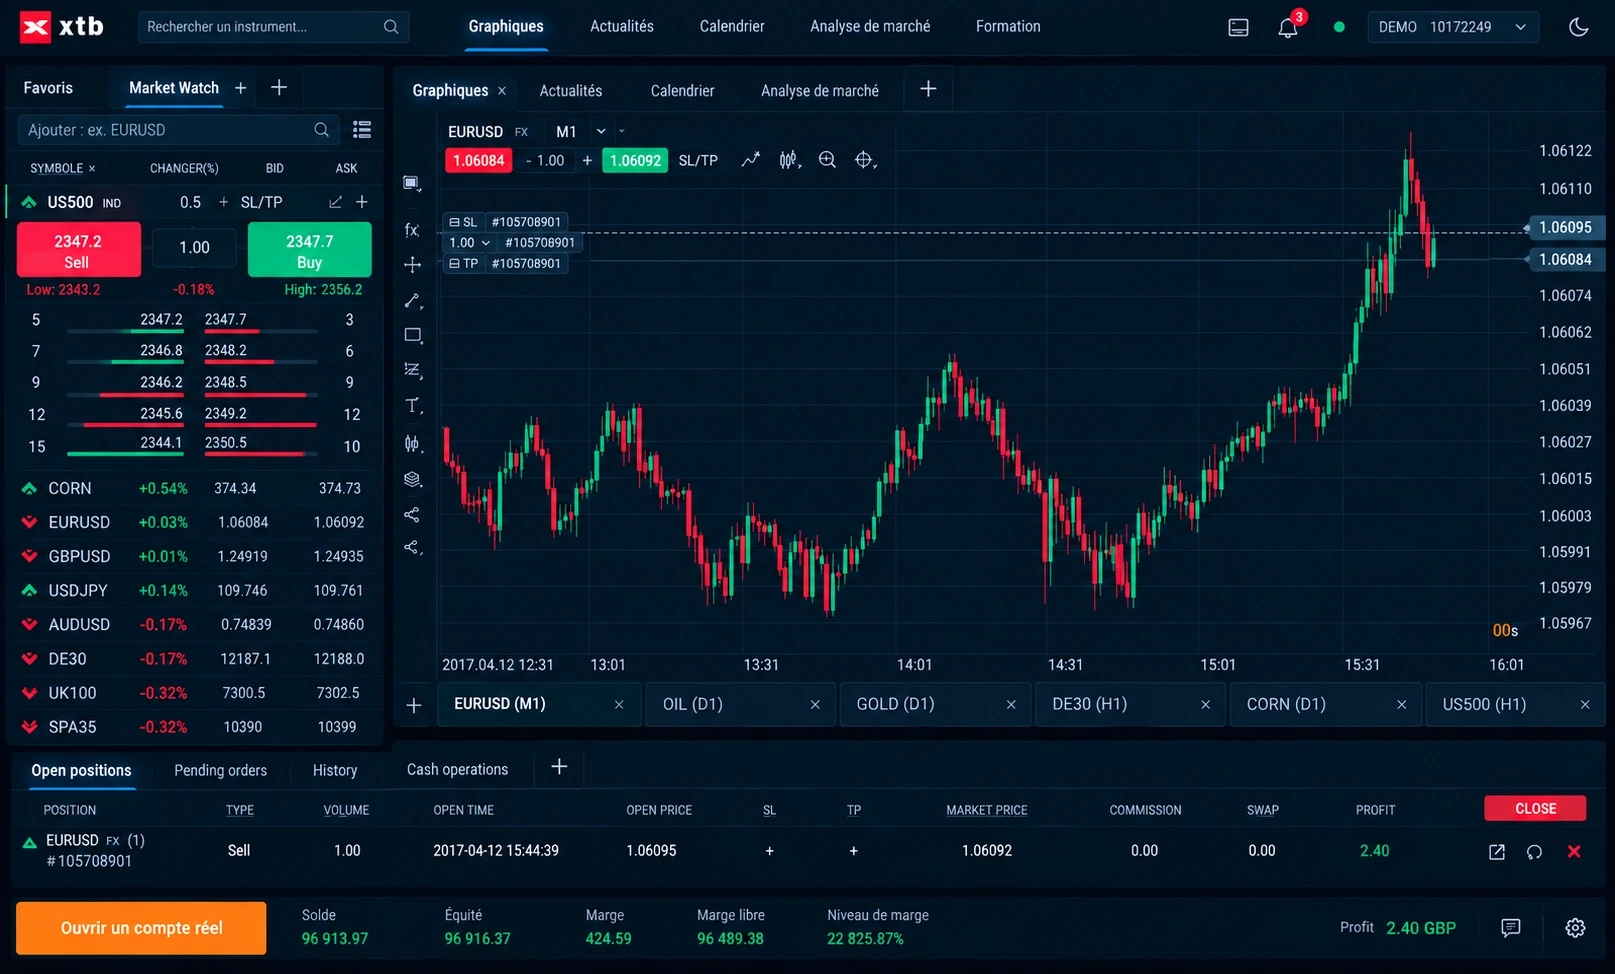Click Ouvrir un compte réel button

click(x=141, y=928)
